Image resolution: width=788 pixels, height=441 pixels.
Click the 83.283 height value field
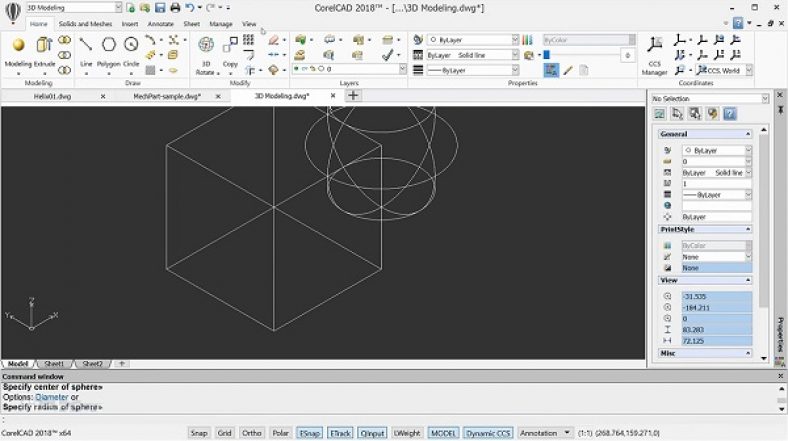(717, 329)
